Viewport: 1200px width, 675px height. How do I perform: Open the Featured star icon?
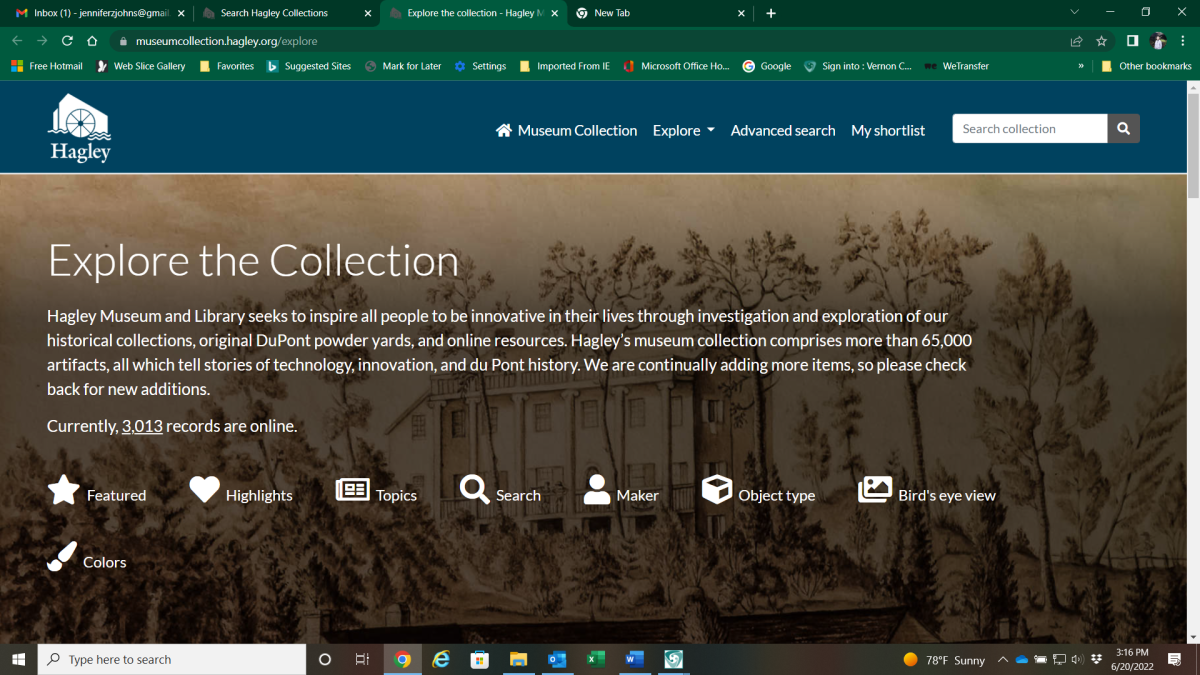[64, 491]
